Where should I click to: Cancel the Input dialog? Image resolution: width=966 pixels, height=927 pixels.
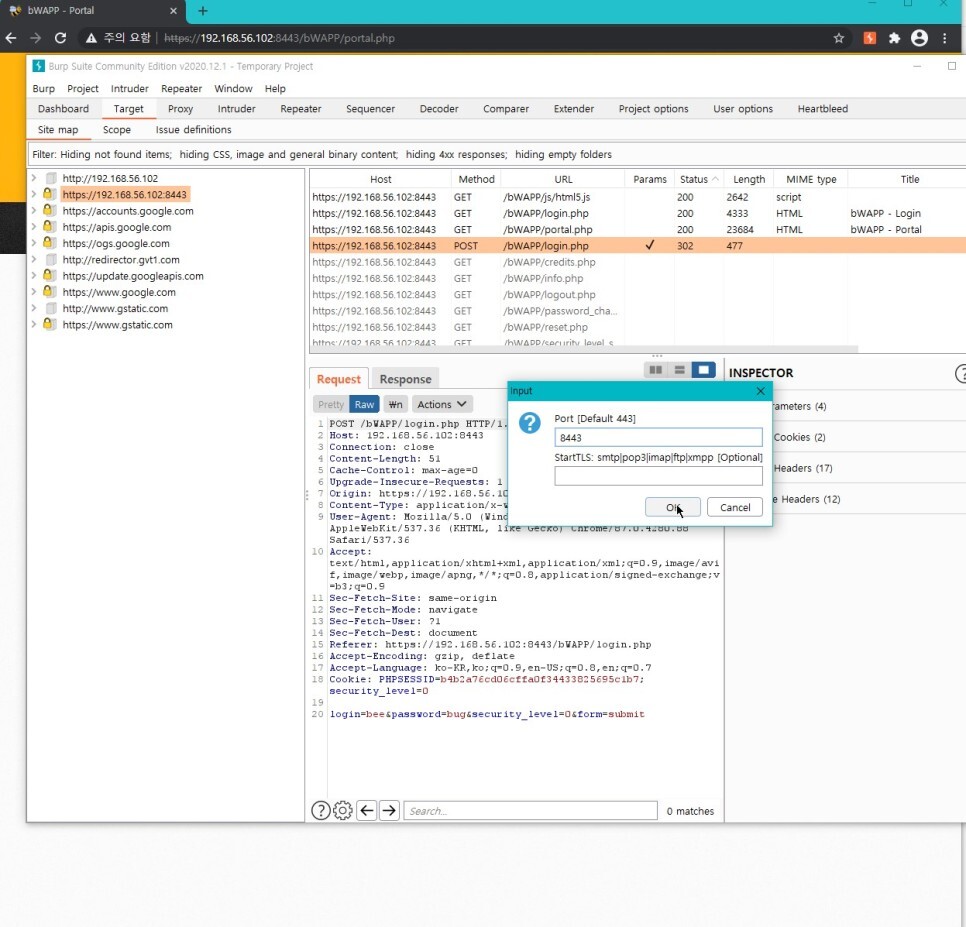pos(734,507)
